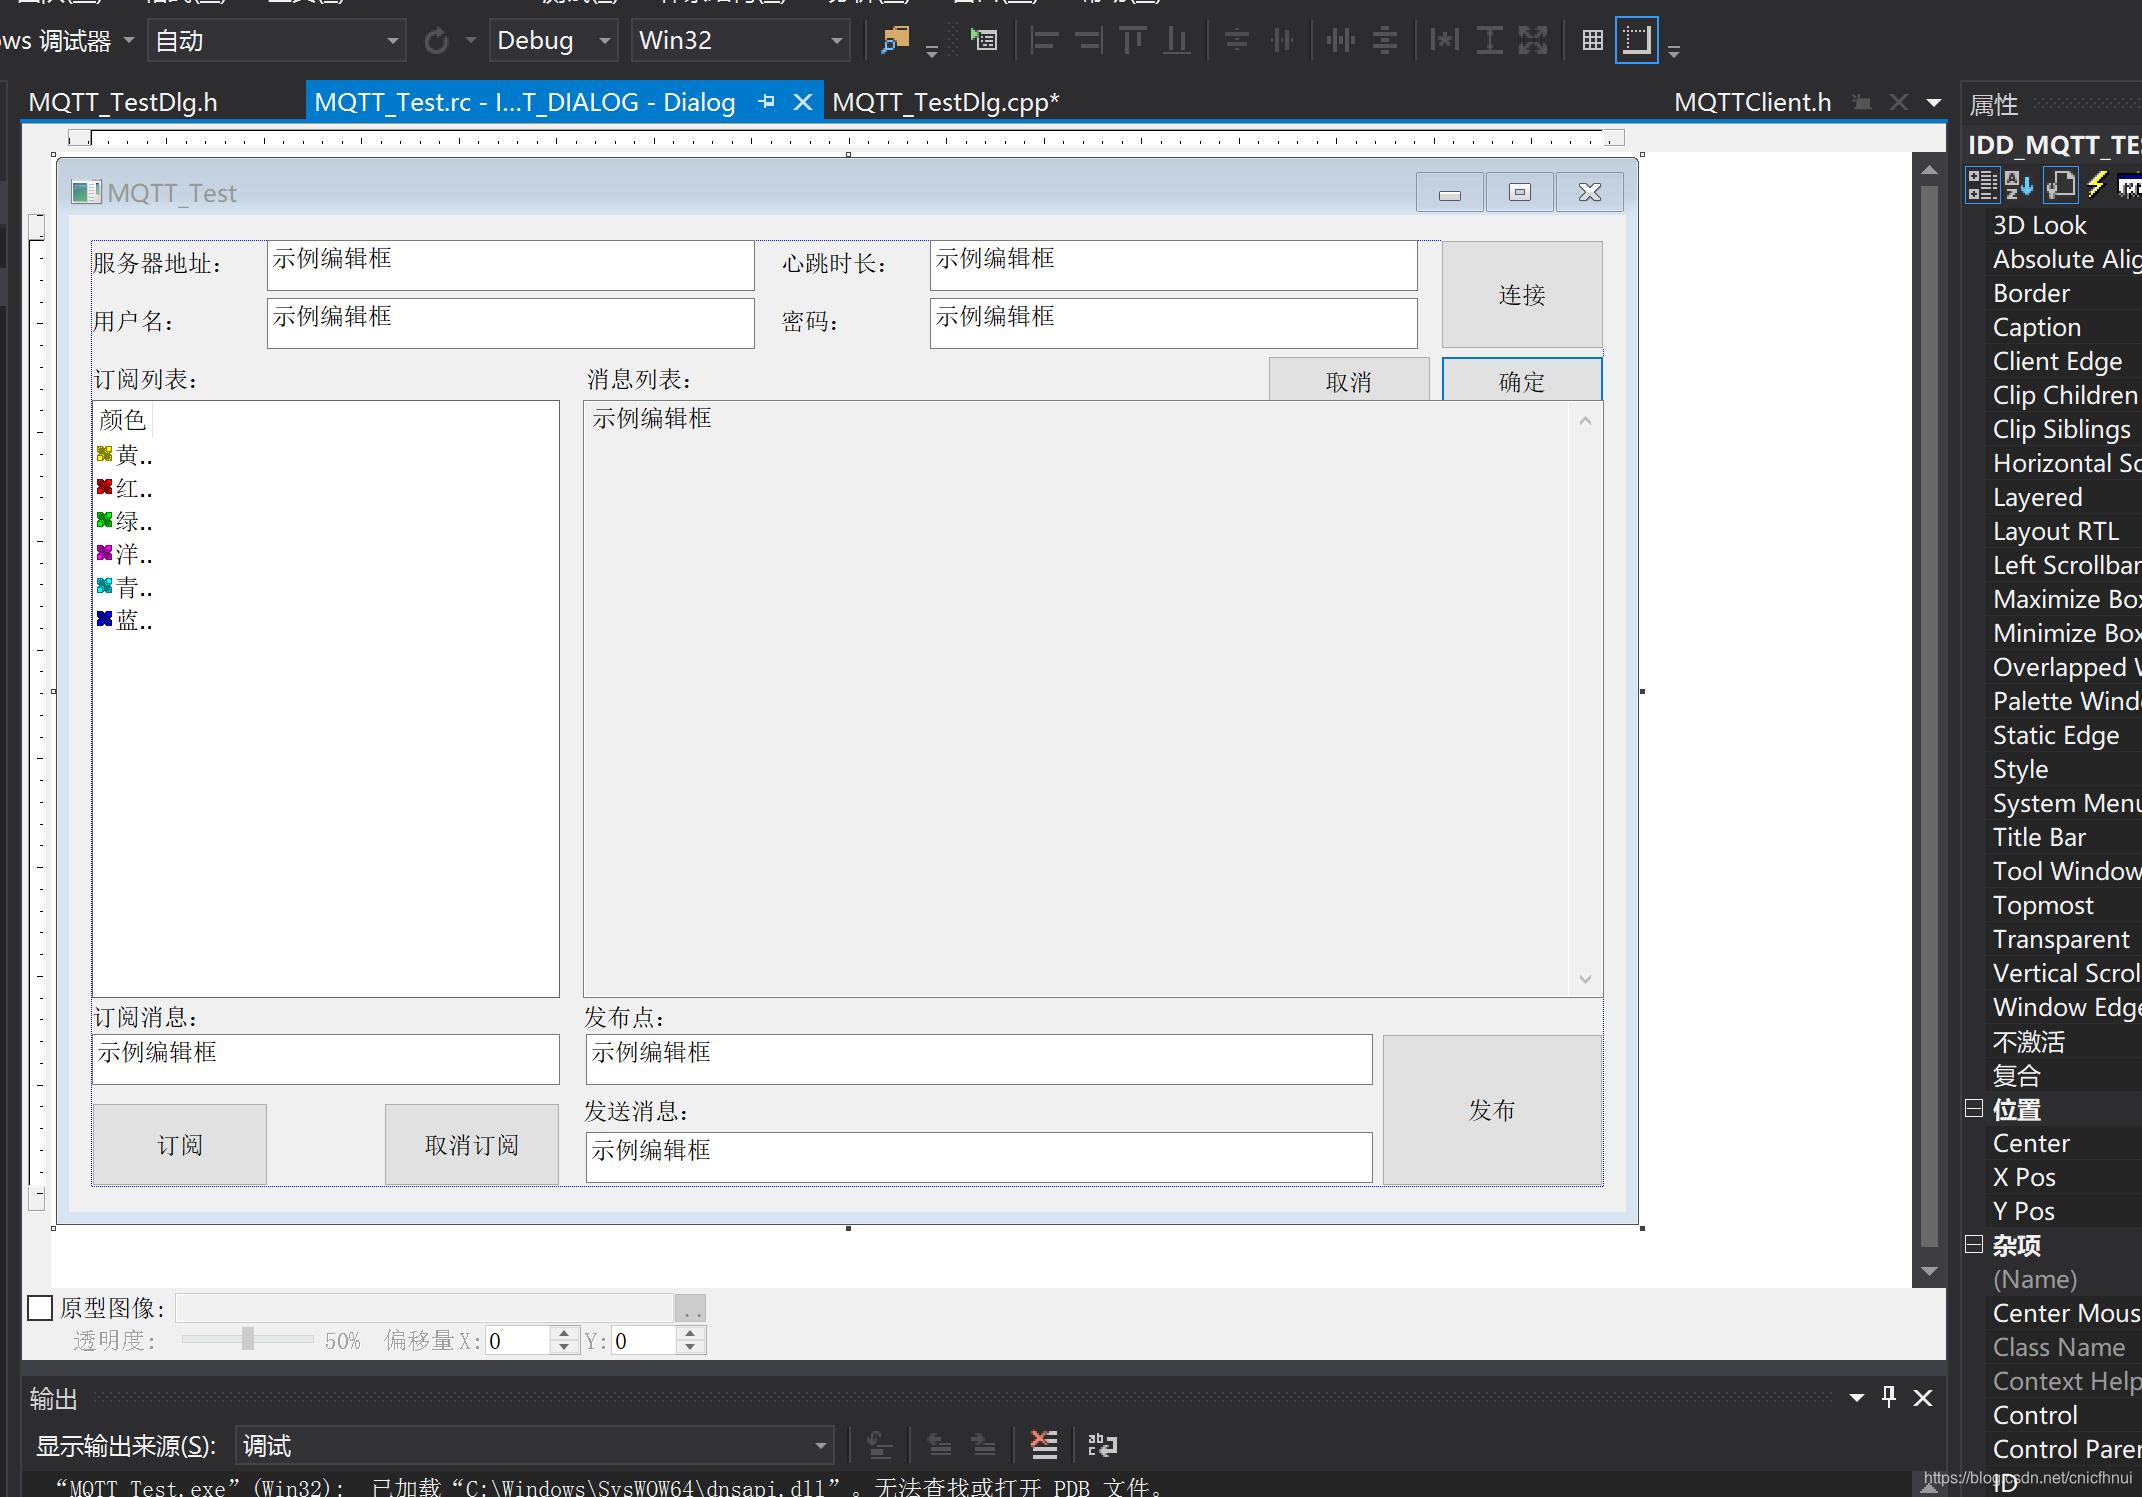Adjust the 透明度 opacity slider
This screenshot has height=1497, width=2142.
[246, 1340]
